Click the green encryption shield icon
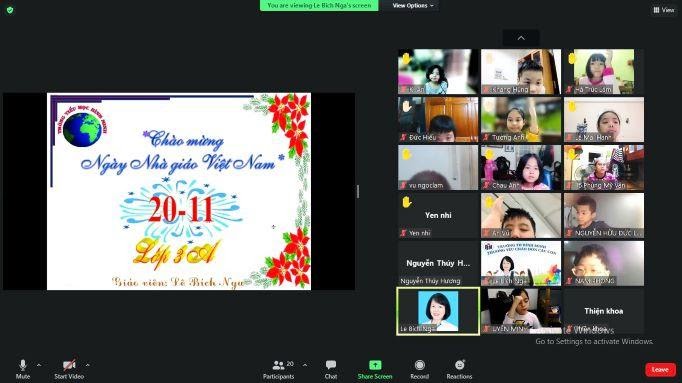682x383 pixels. [x=10, y=10]
